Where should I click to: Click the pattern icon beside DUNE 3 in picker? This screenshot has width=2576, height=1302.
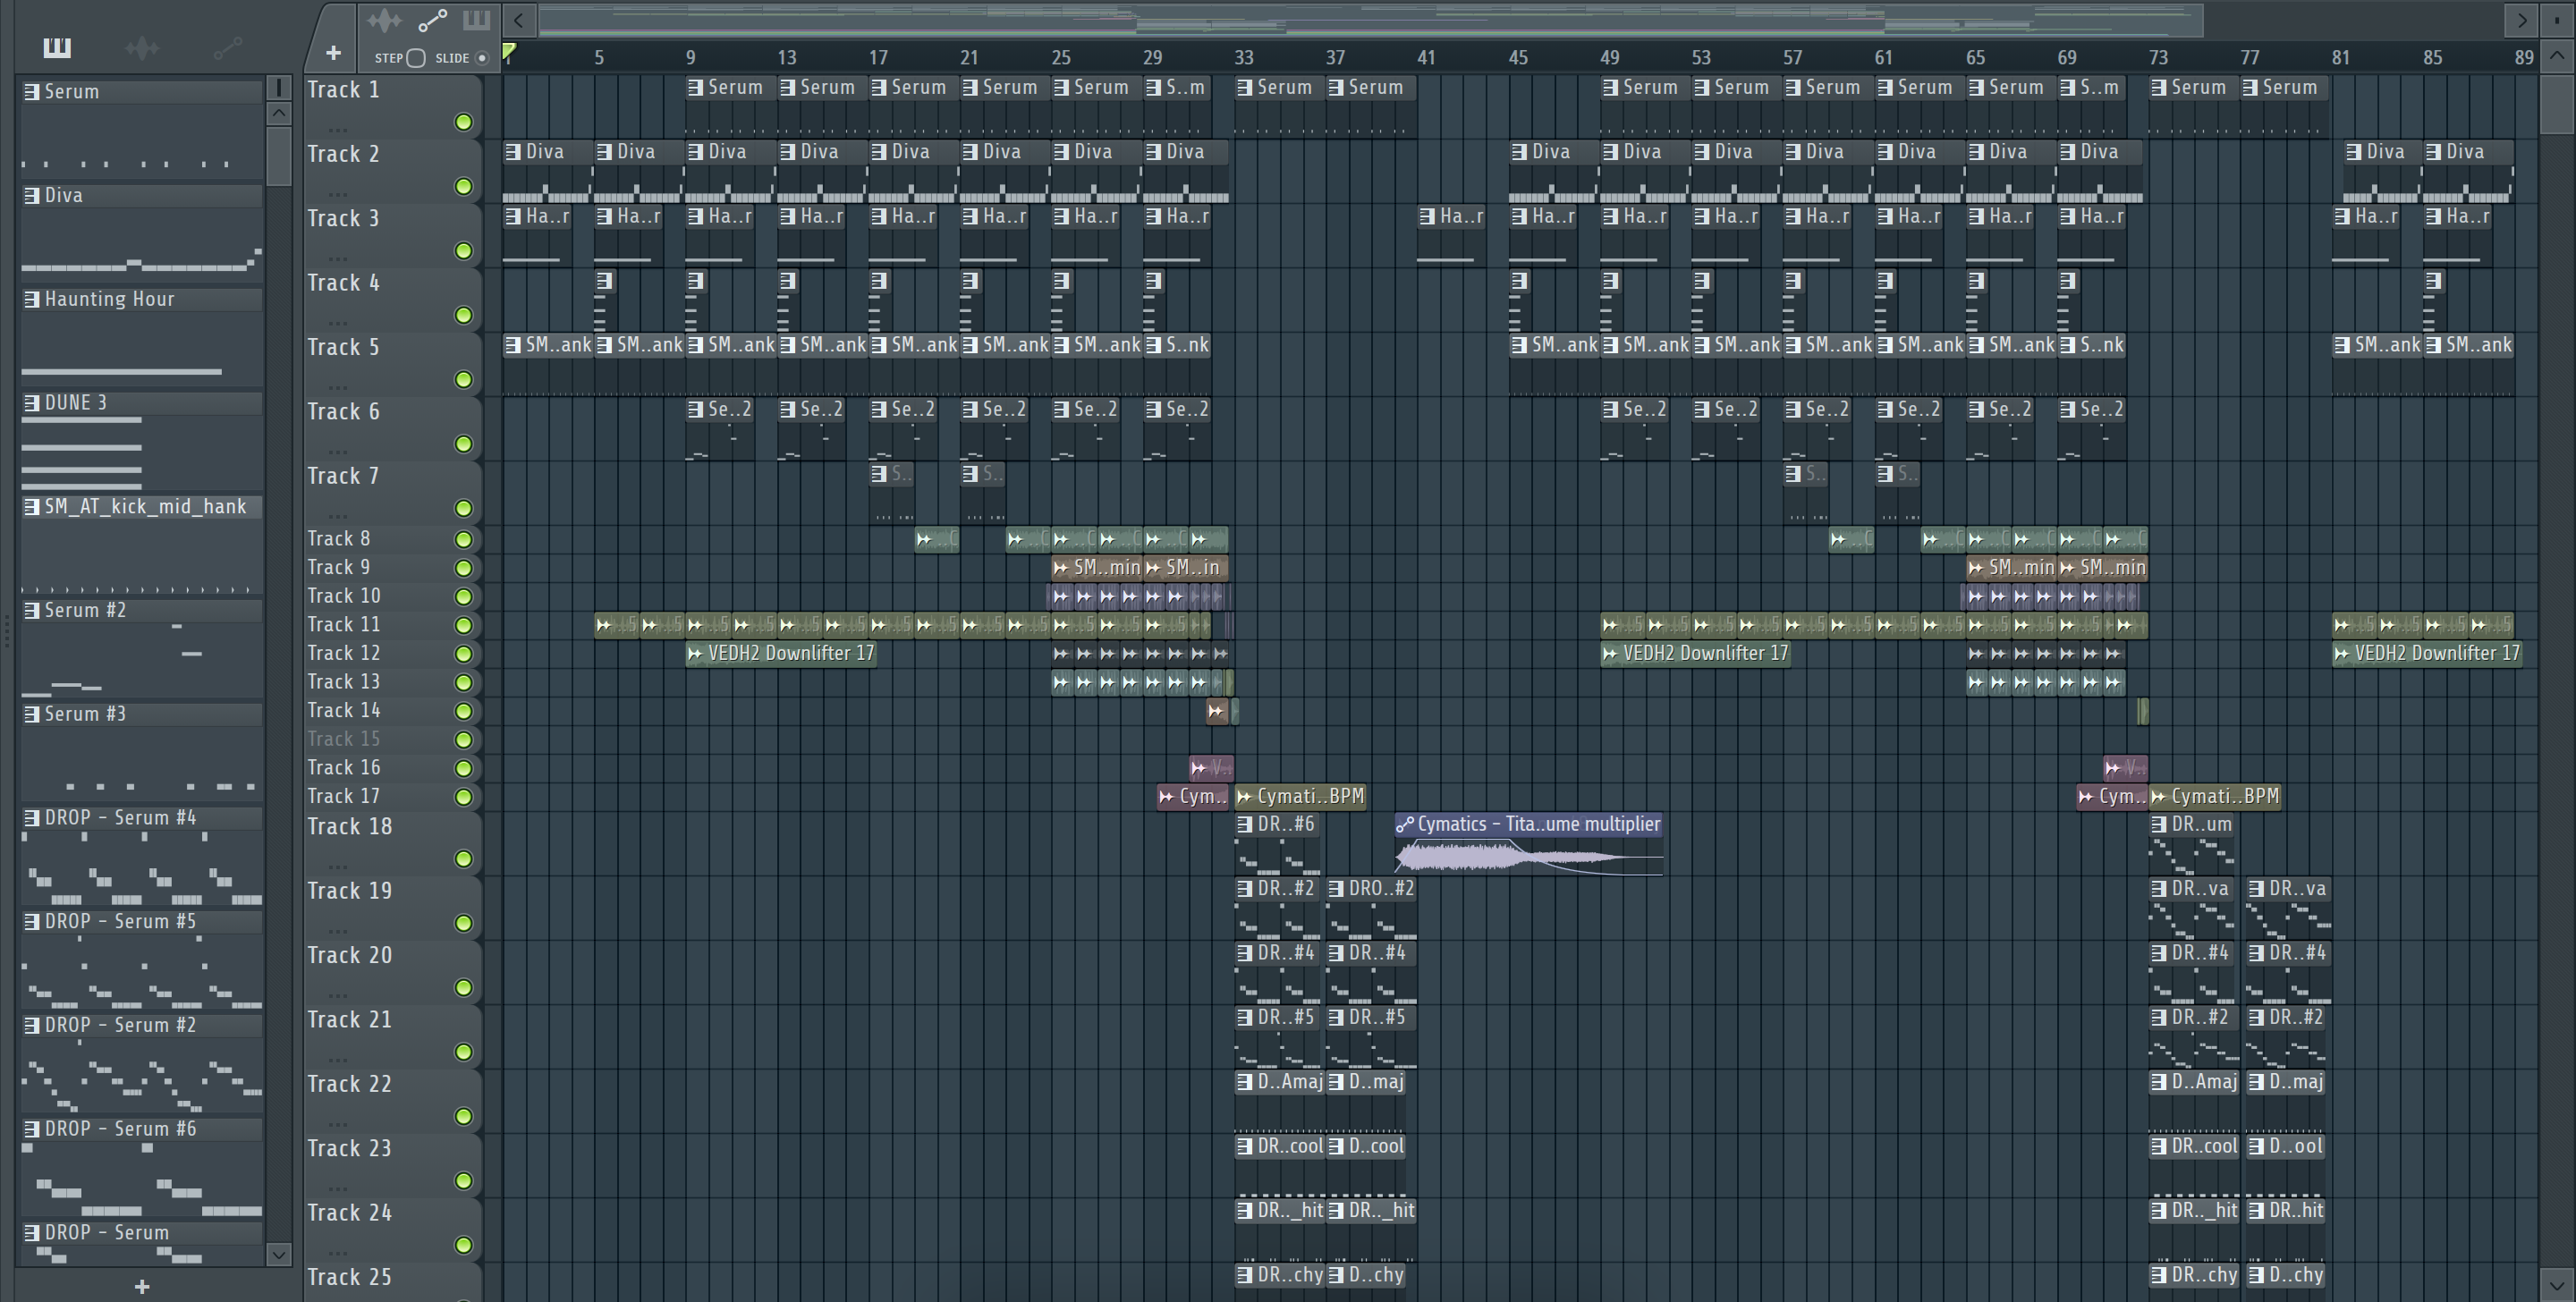pyautogui.click(x=32, y=403)
